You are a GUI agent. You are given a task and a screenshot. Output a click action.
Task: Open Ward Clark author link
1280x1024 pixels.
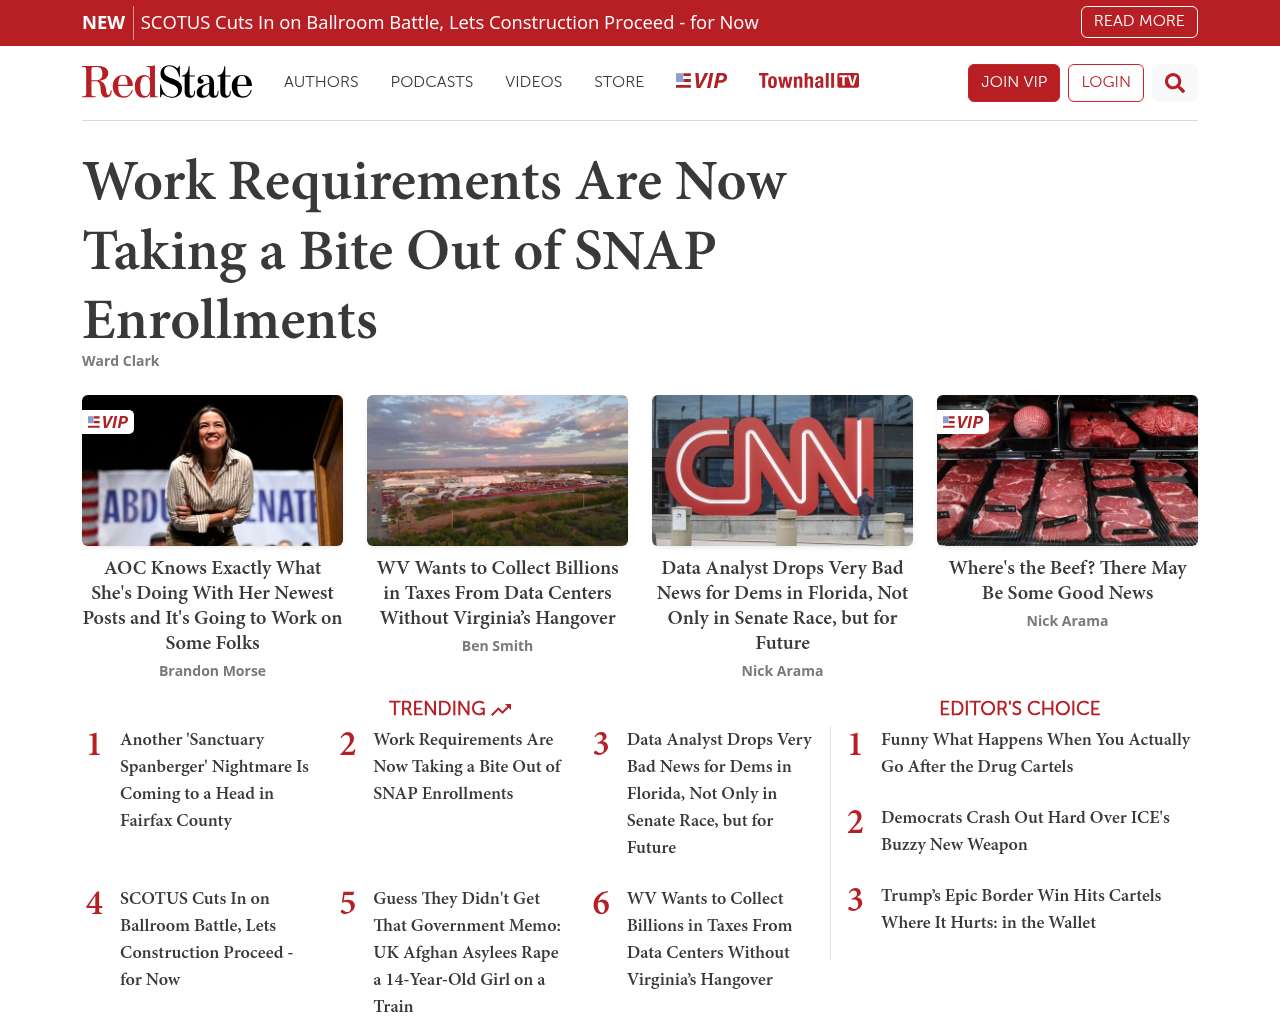[x=120, y=361]
